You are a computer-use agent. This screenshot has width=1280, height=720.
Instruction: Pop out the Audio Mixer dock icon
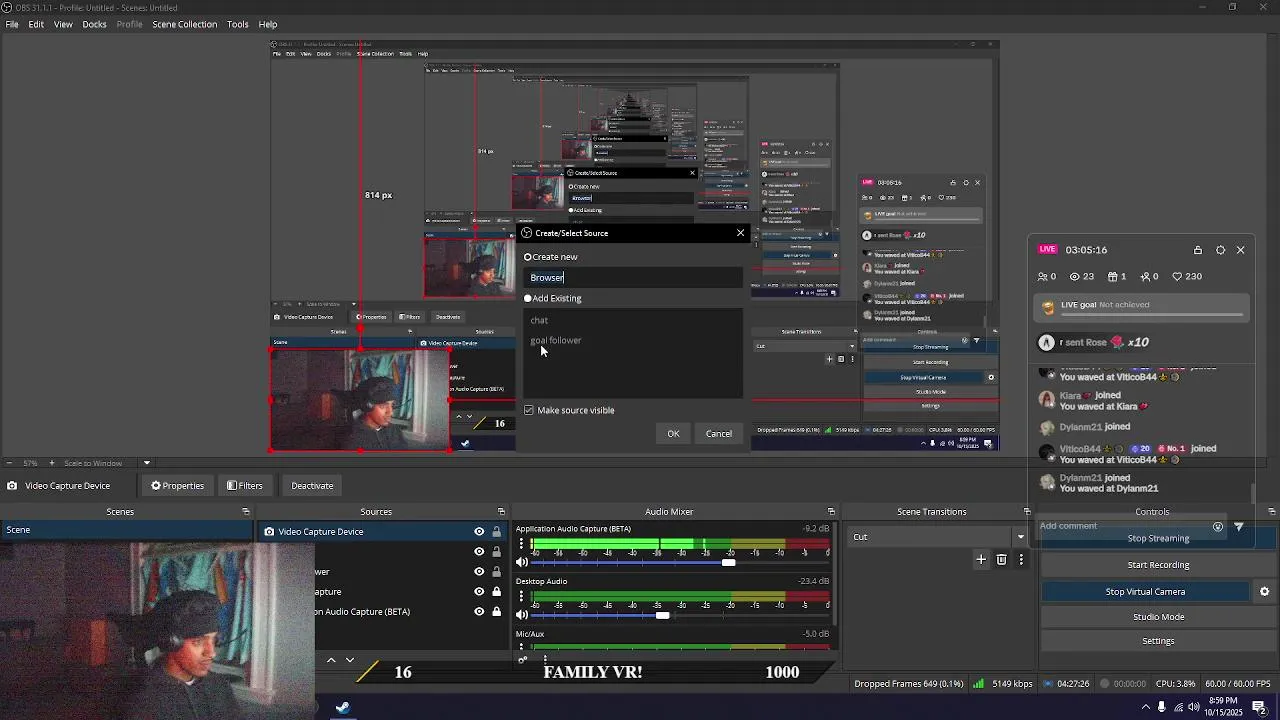[x=831, y=512]
